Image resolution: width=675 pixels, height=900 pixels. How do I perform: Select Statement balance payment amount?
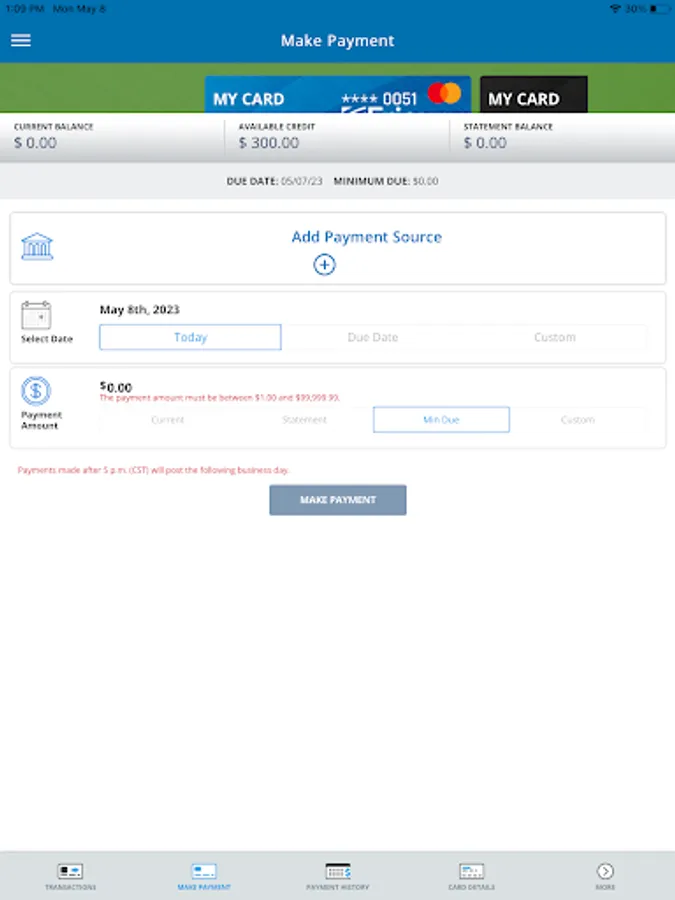point(304,420)
